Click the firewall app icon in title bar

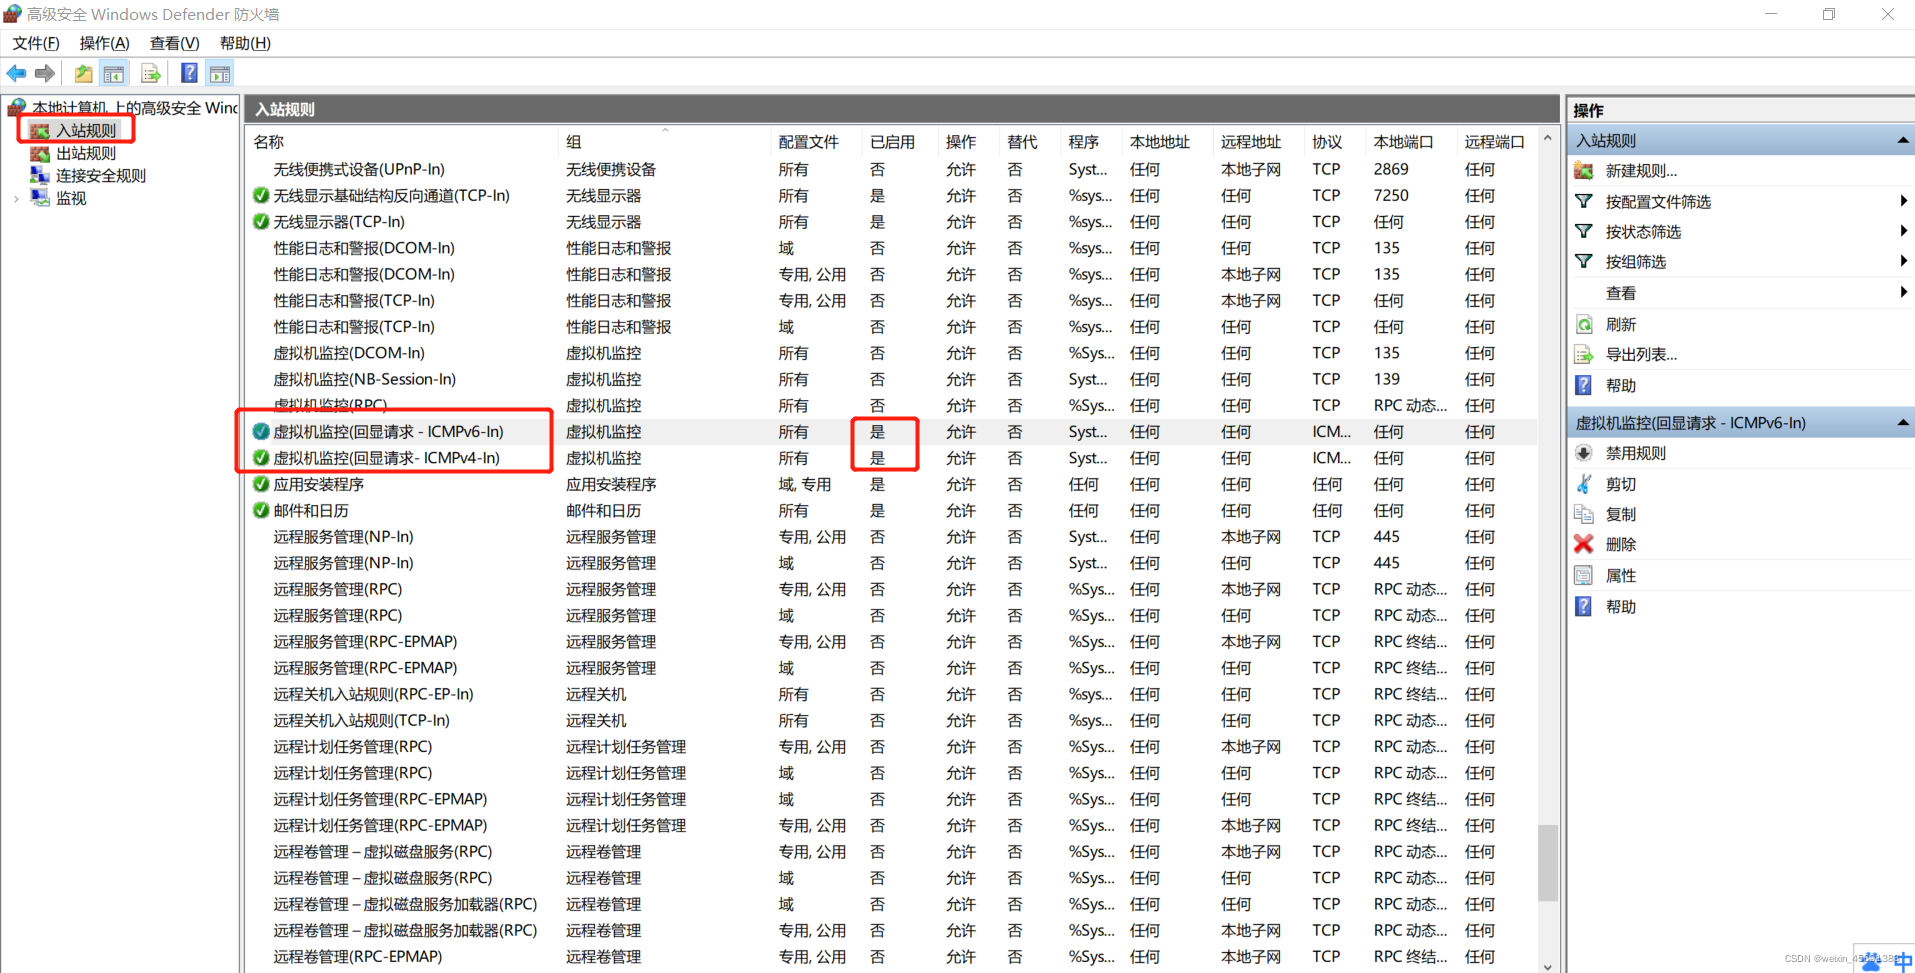pos(12,14)
